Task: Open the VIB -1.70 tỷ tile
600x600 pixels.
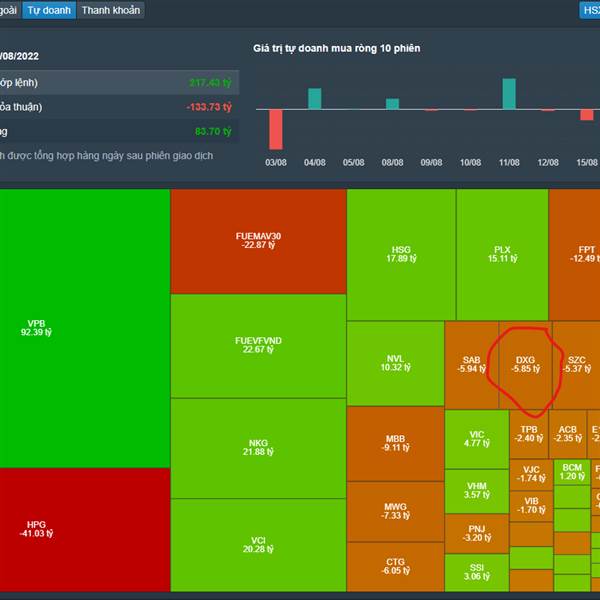Action: (532, 507)
